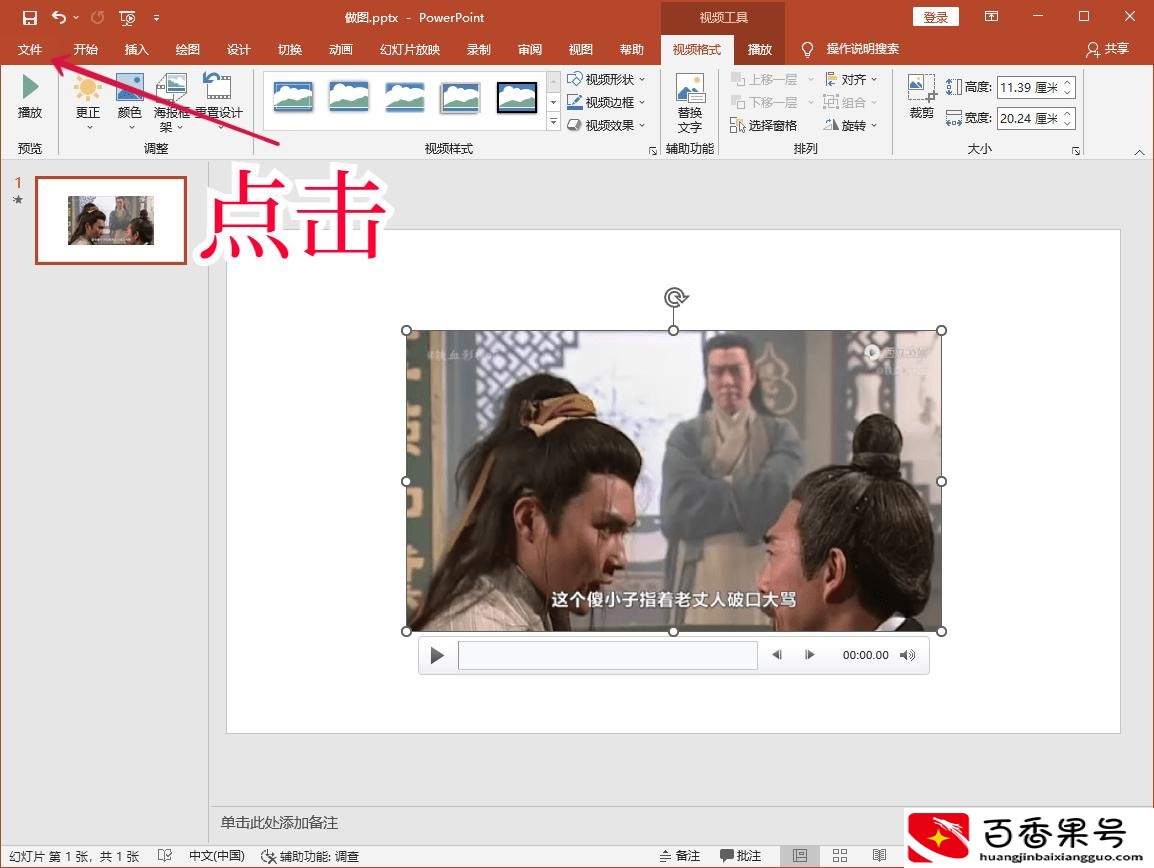The height and width of the screenshot is (868, 1154).
Task: Select the 视频格式 tab
Action: [697, 49]
